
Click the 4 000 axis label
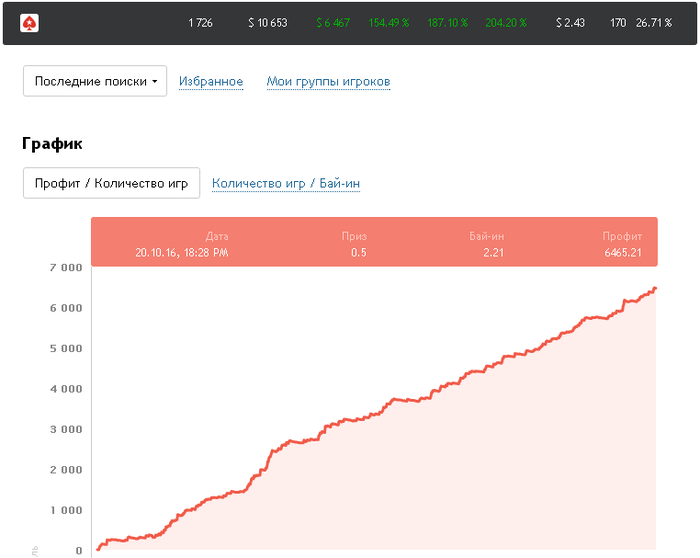point(66,389)
